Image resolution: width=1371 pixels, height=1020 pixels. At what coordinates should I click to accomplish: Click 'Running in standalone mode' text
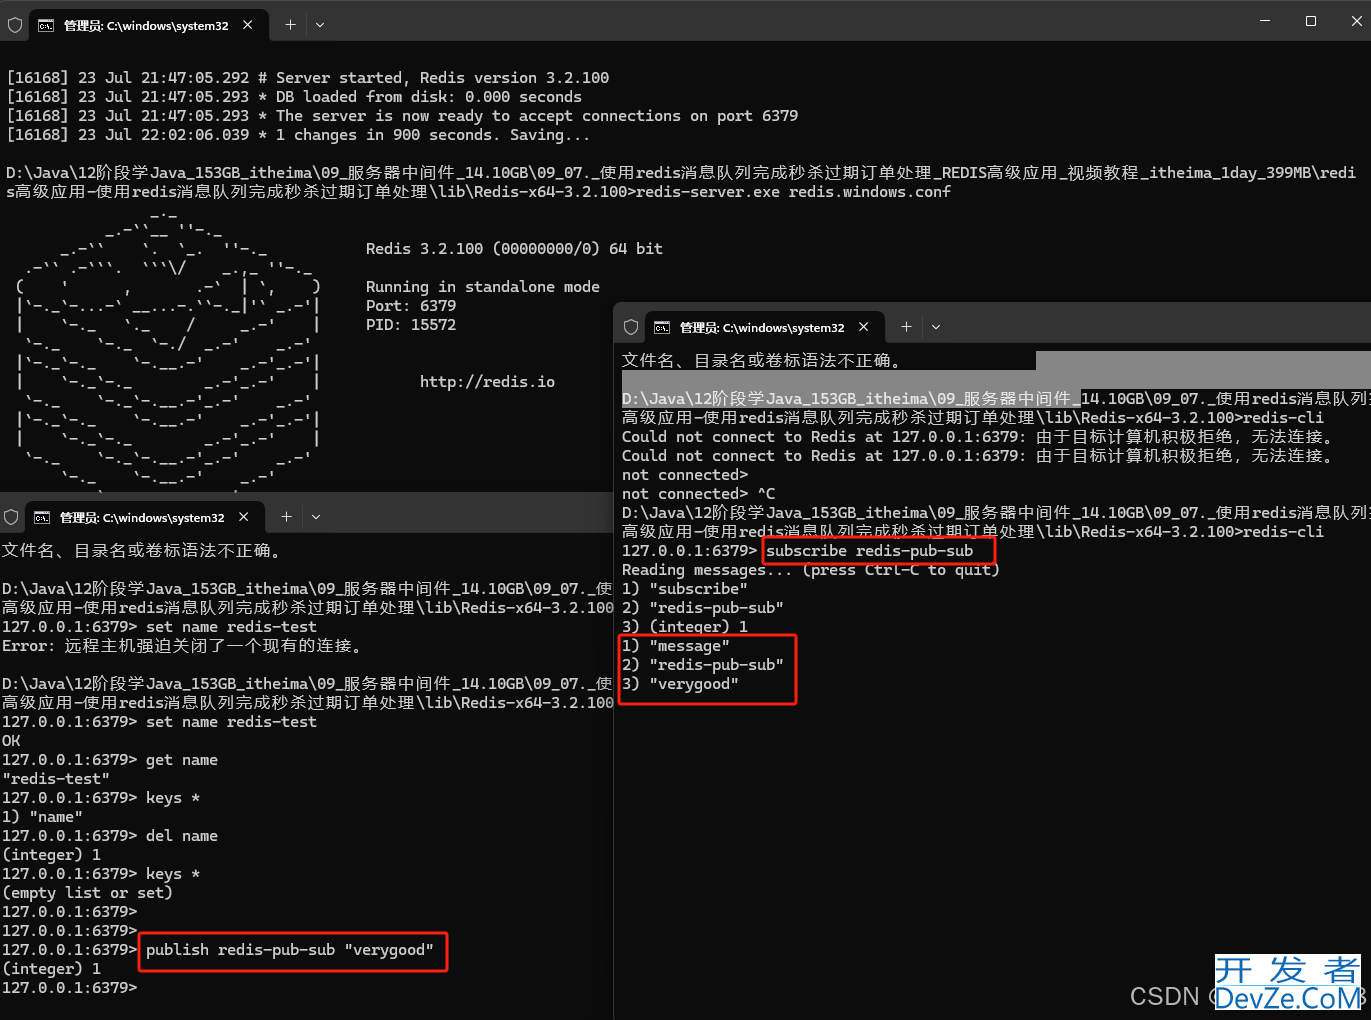pyautogui.click(x=483, y=286)
